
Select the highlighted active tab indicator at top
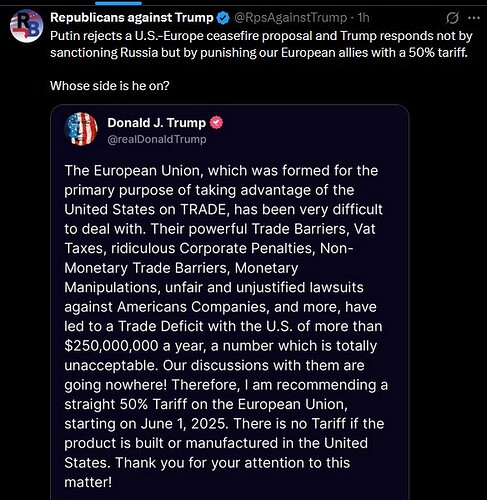(x=118, y=3)
